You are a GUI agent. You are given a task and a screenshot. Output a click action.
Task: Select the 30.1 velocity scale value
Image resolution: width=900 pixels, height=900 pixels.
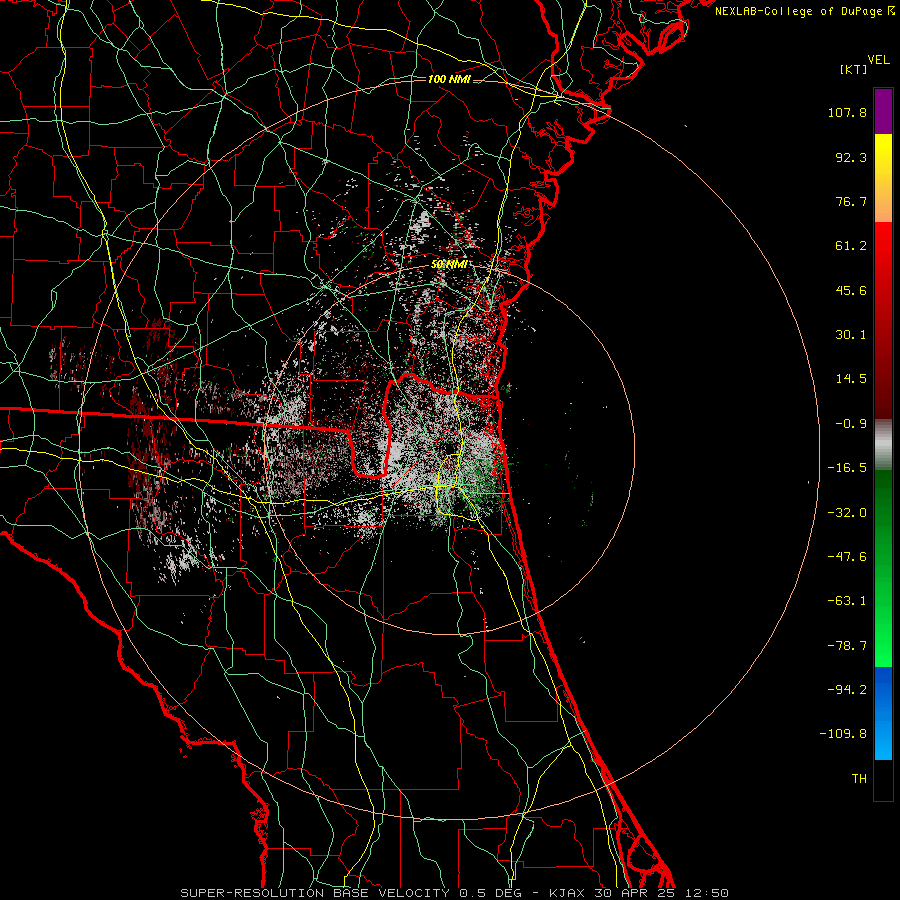point(851,335)
